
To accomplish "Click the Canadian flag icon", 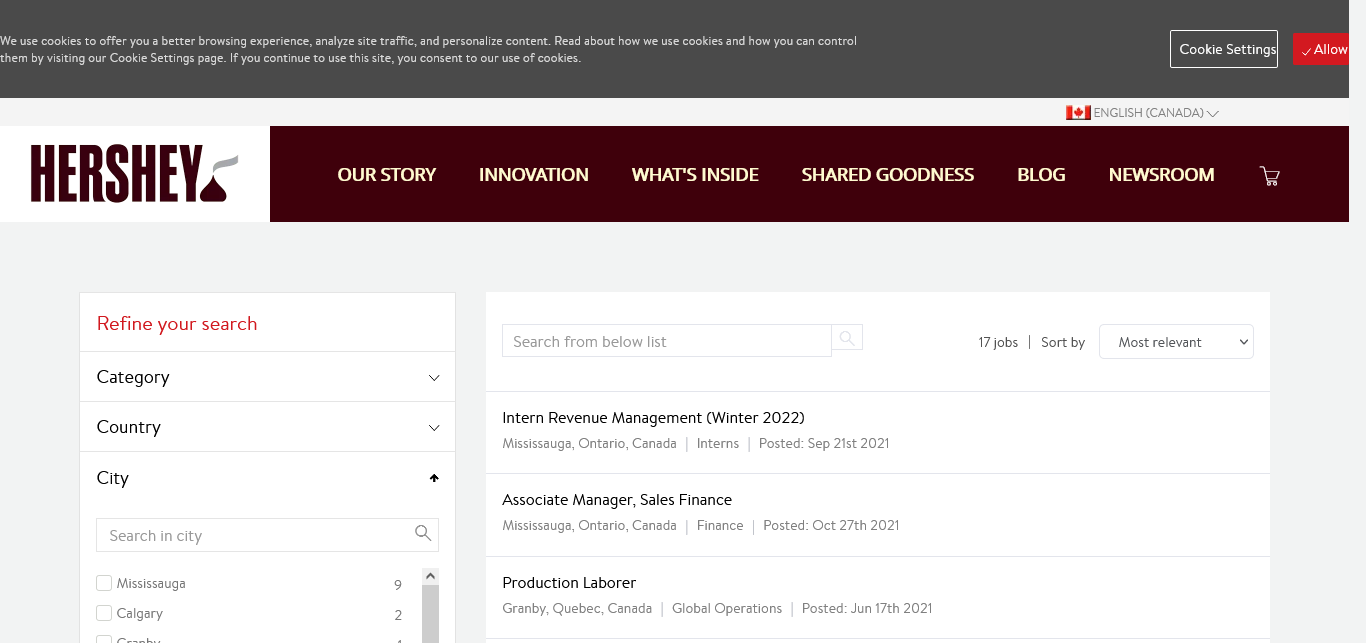I will click(1077, 113).
